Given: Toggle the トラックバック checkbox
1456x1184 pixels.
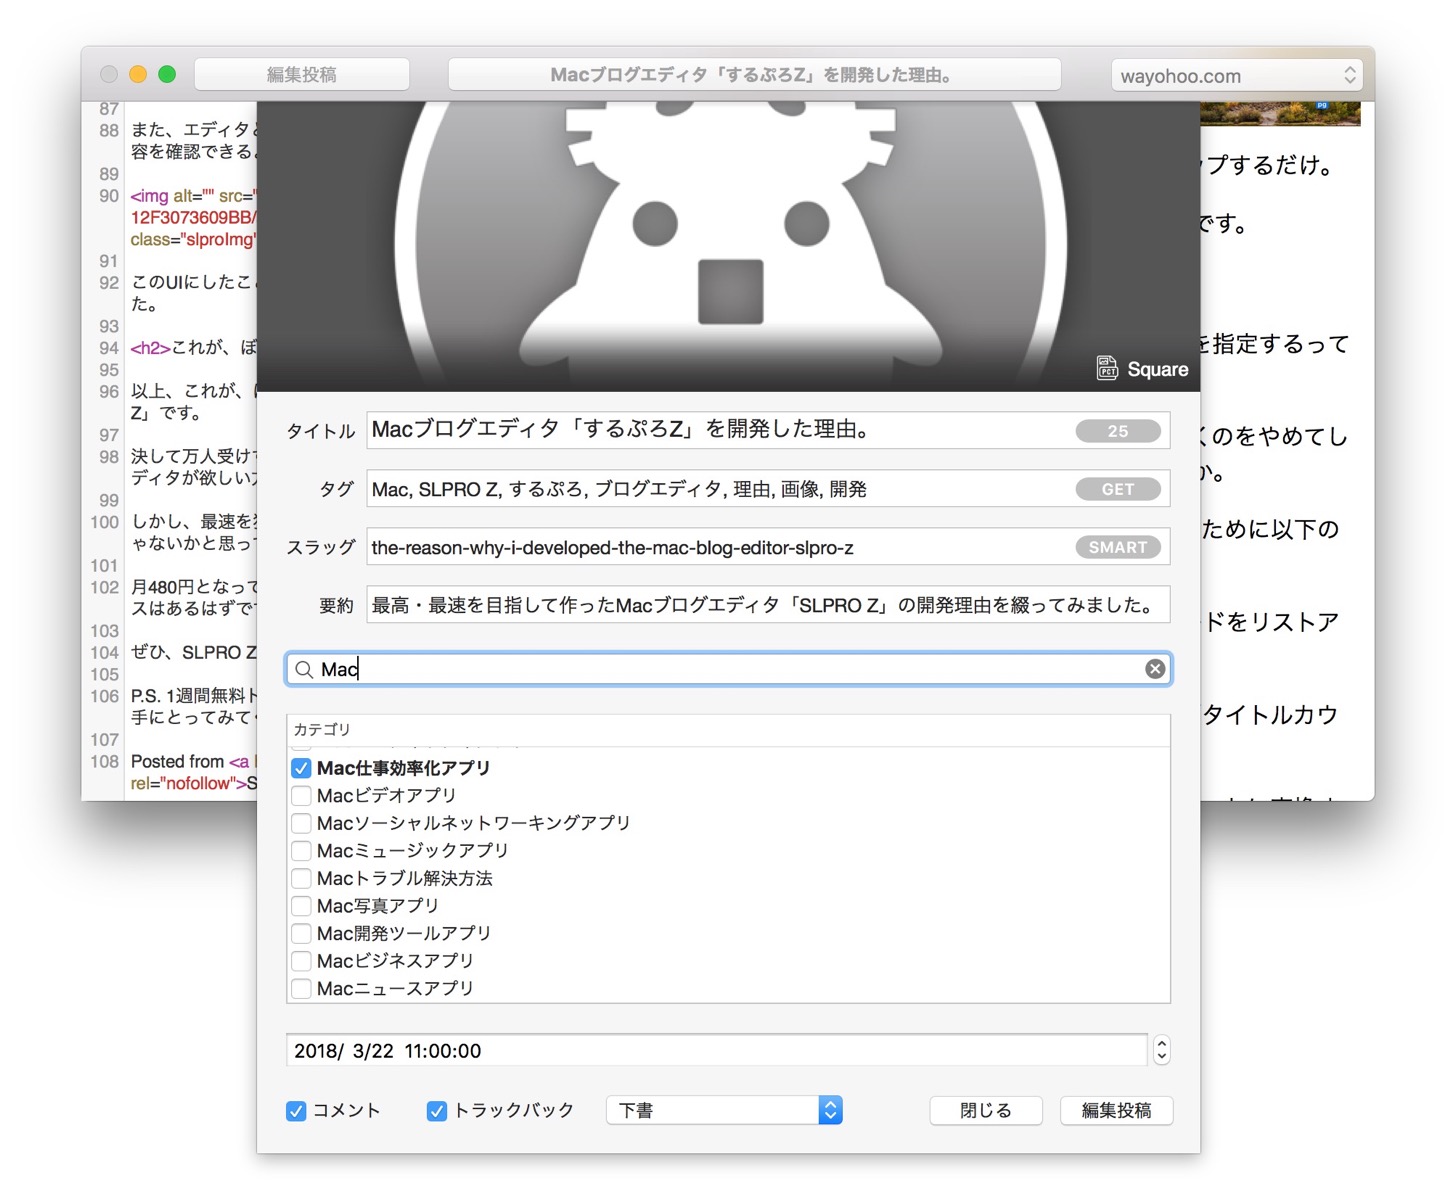Looking at the screenshot, I should point(437,1111).
